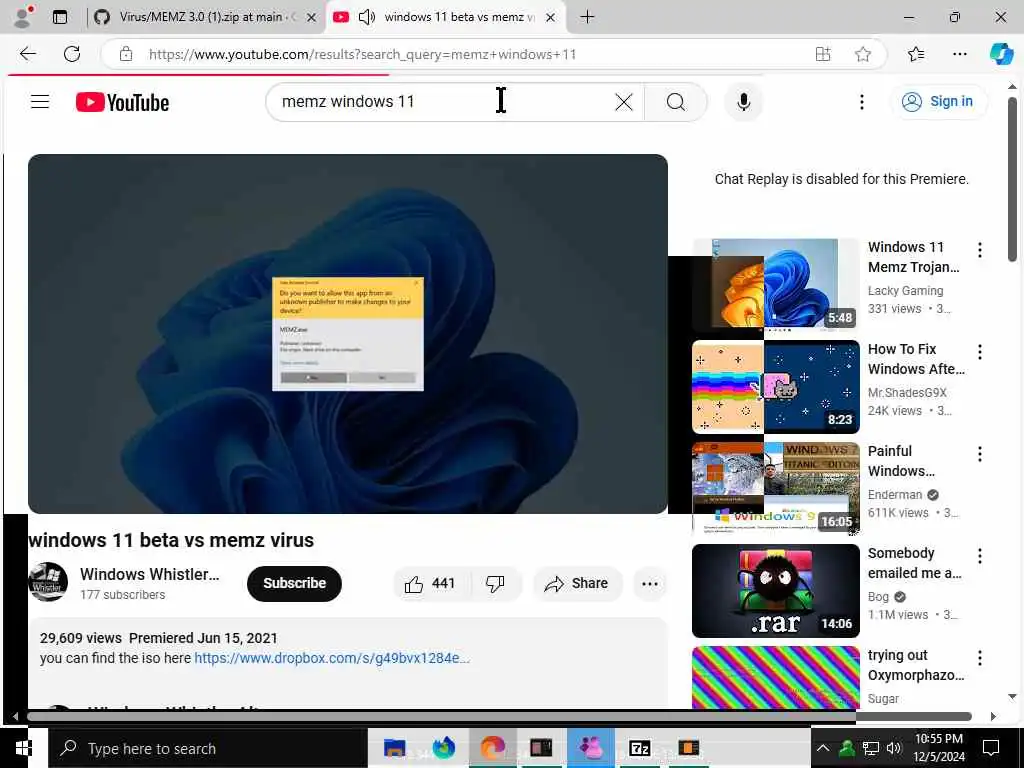1024x768 pixels.
Task: Open the Windows Whistler channel avatar
Action: pos(48,582)
